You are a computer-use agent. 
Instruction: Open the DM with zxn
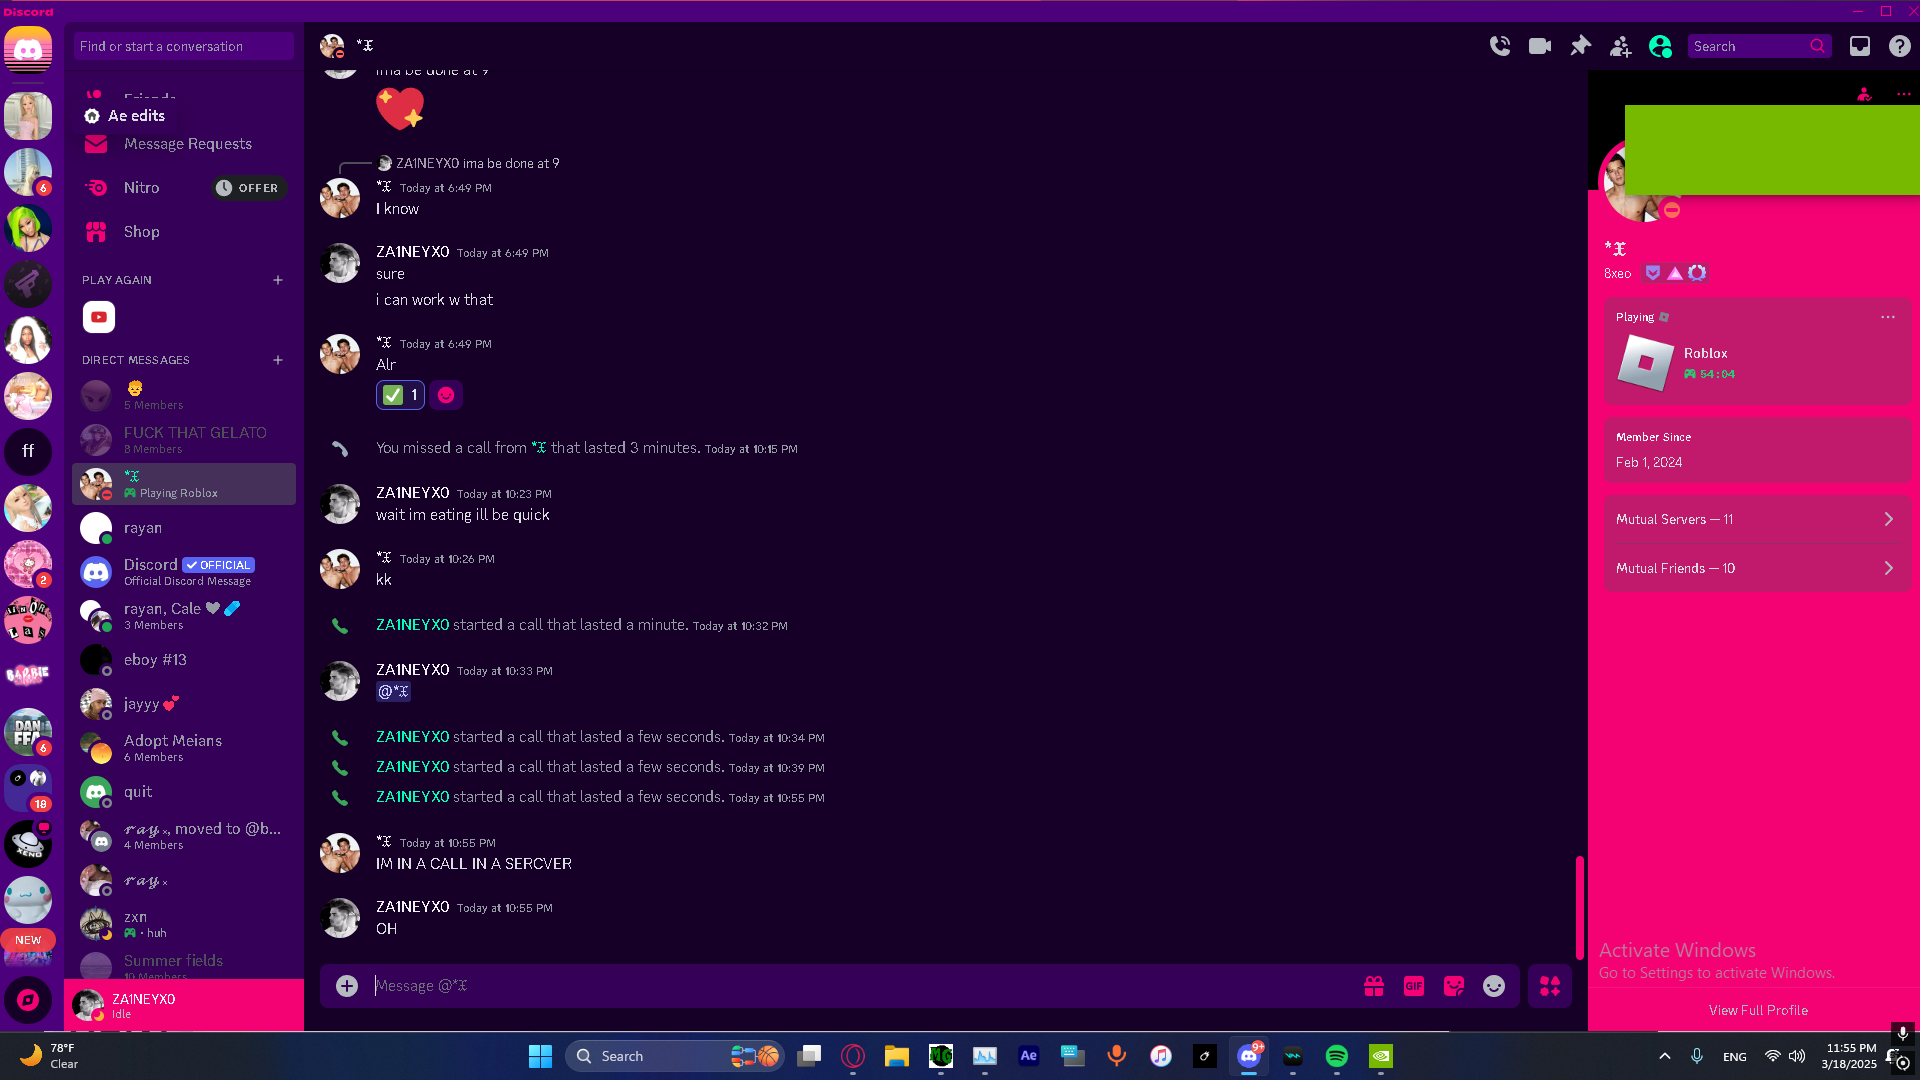184,924
